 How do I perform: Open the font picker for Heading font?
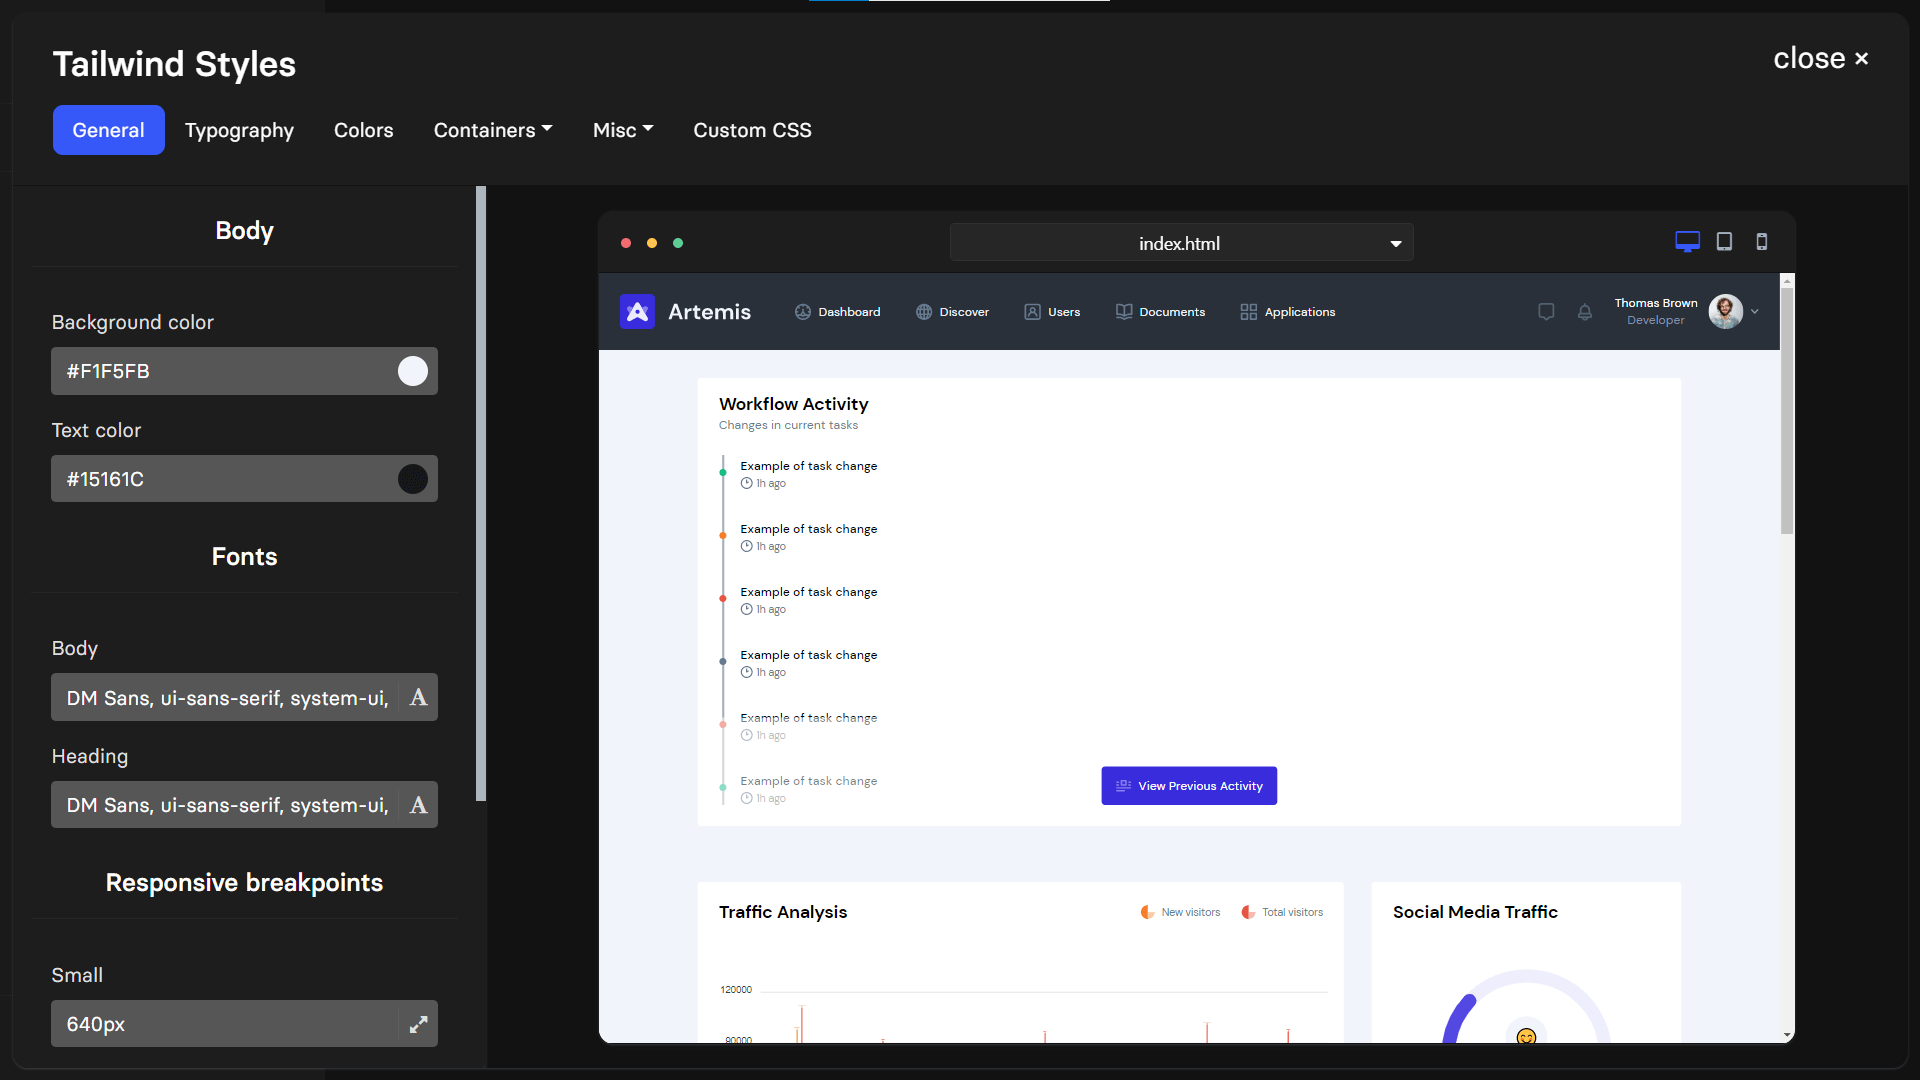click(417, 804)
